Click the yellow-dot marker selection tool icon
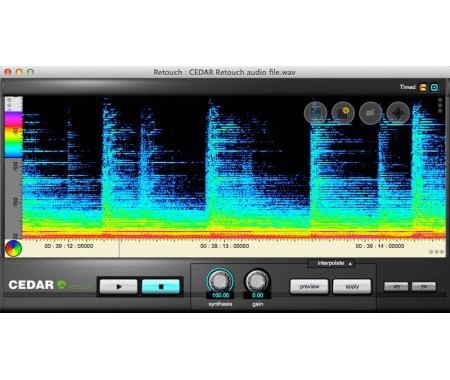 tap(343, 113)
